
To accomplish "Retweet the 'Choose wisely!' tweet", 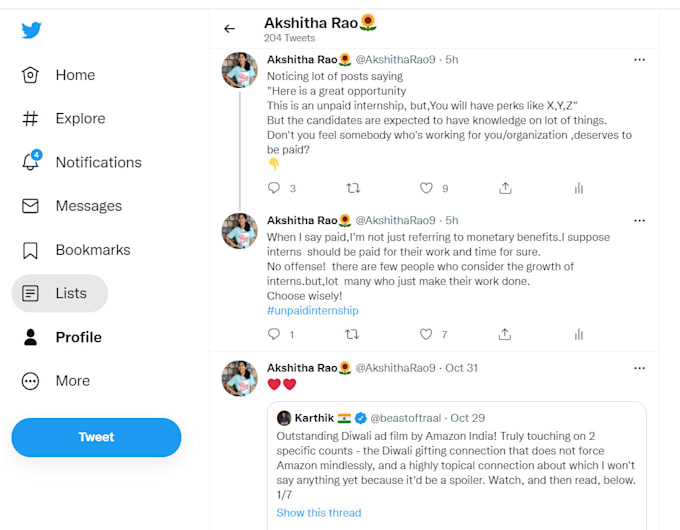I will click(352, 334).
